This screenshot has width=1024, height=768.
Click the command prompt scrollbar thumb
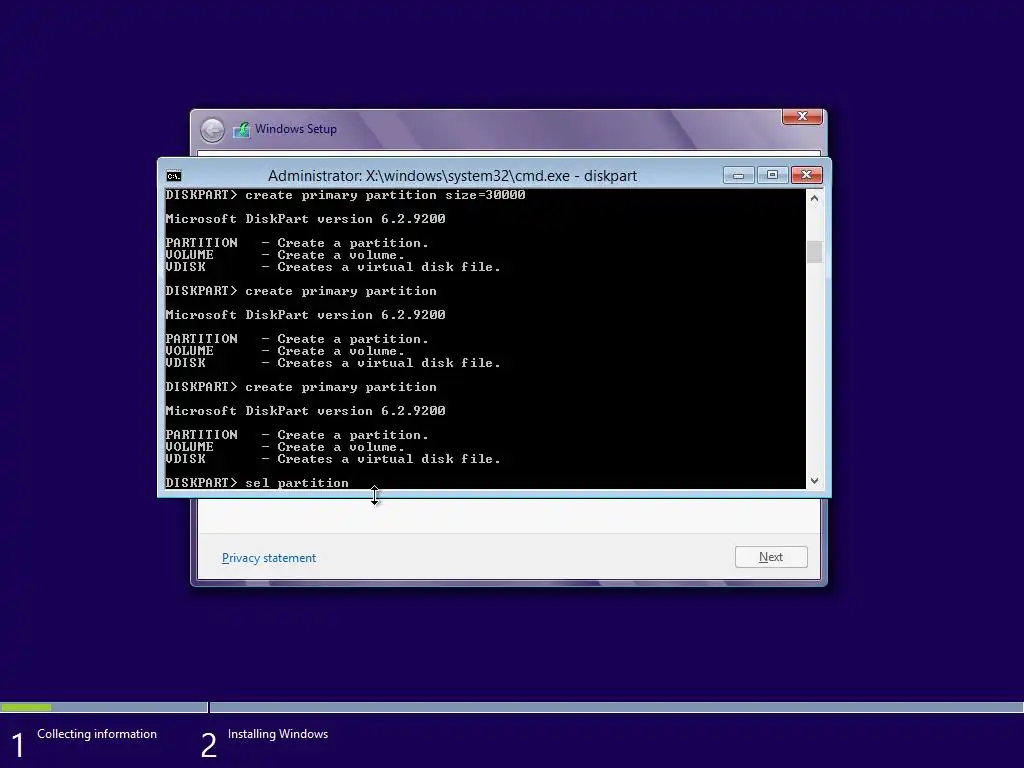(x=814, y=252)
